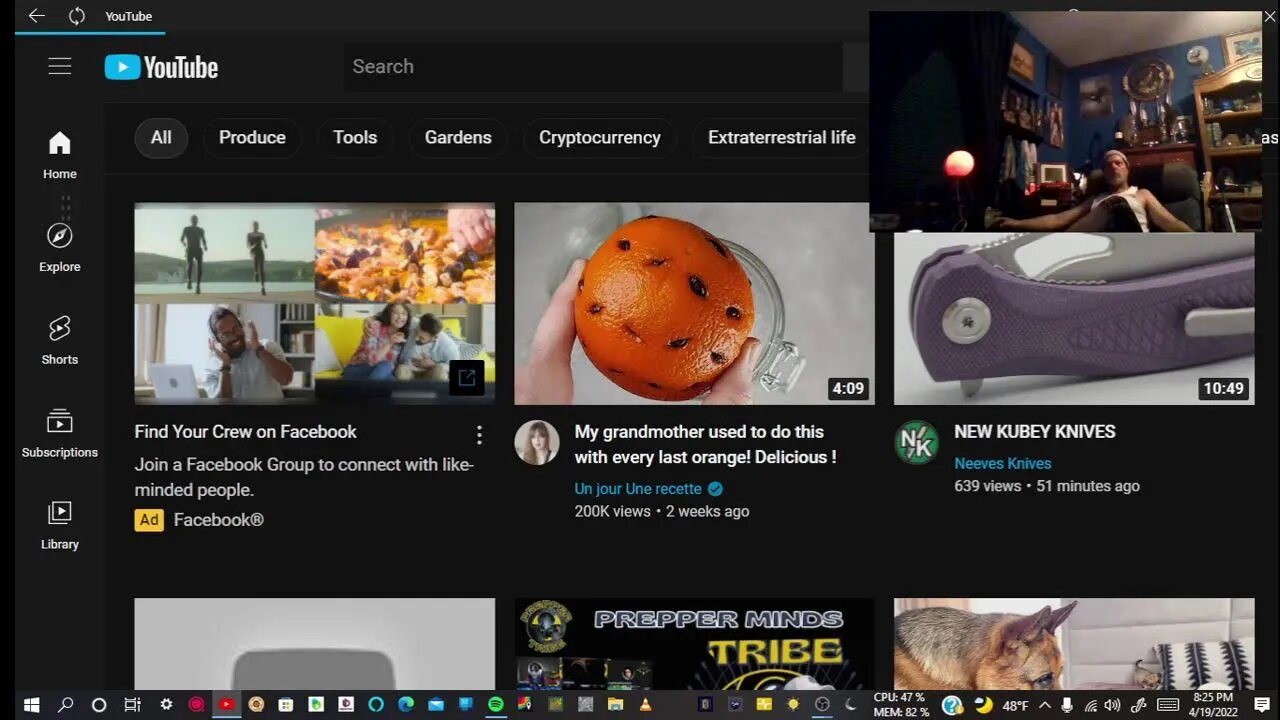Open Spotify from taskbar
Screen dimensions: 1280x720
(x=496, y=704)
